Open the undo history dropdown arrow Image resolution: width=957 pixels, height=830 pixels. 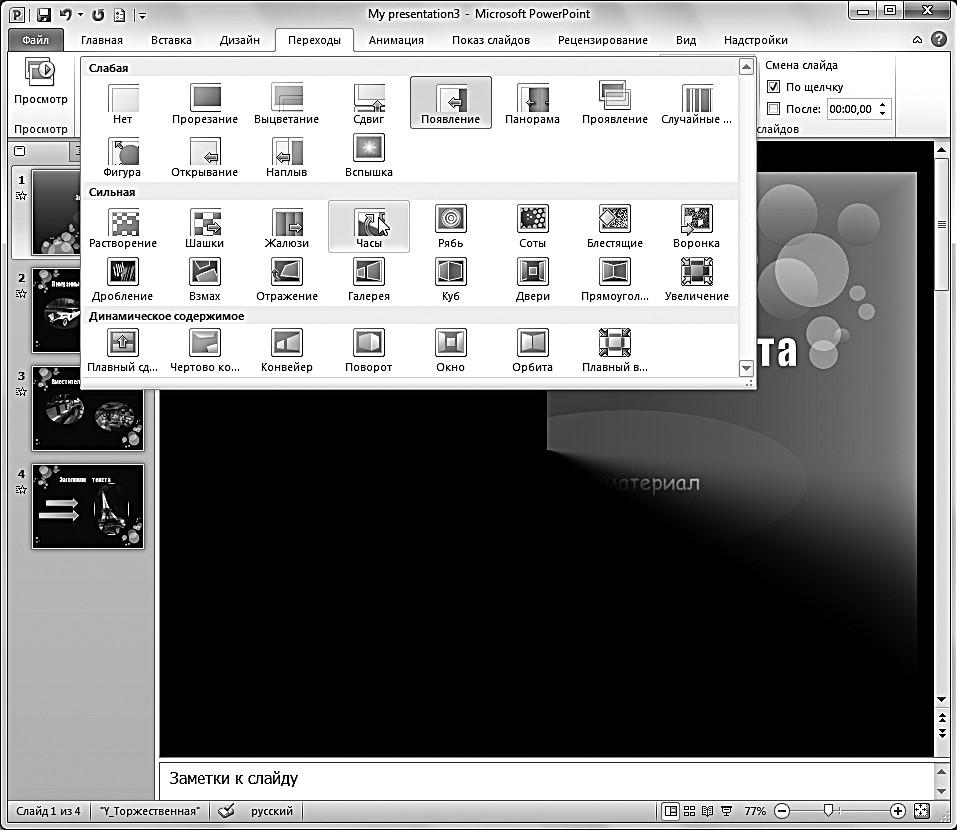[81, 15]
